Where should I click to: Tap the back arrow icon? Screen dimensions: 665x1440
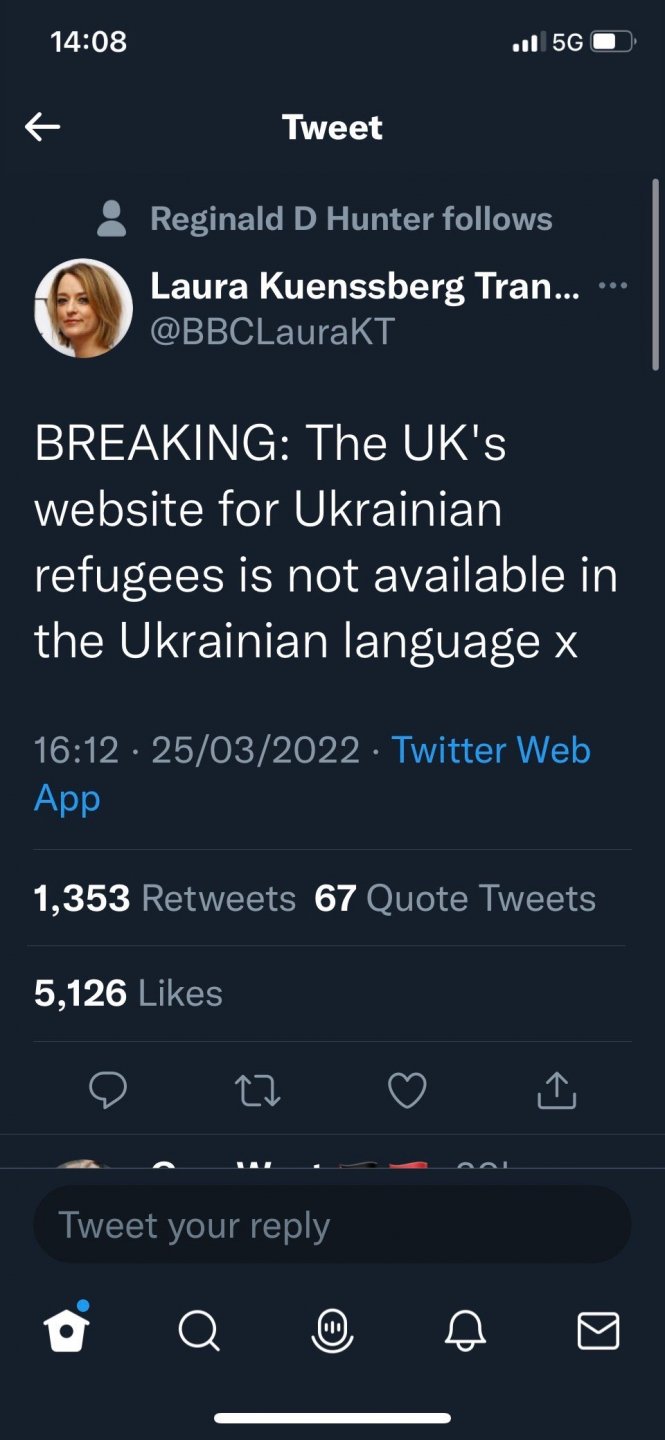point(42,127)
